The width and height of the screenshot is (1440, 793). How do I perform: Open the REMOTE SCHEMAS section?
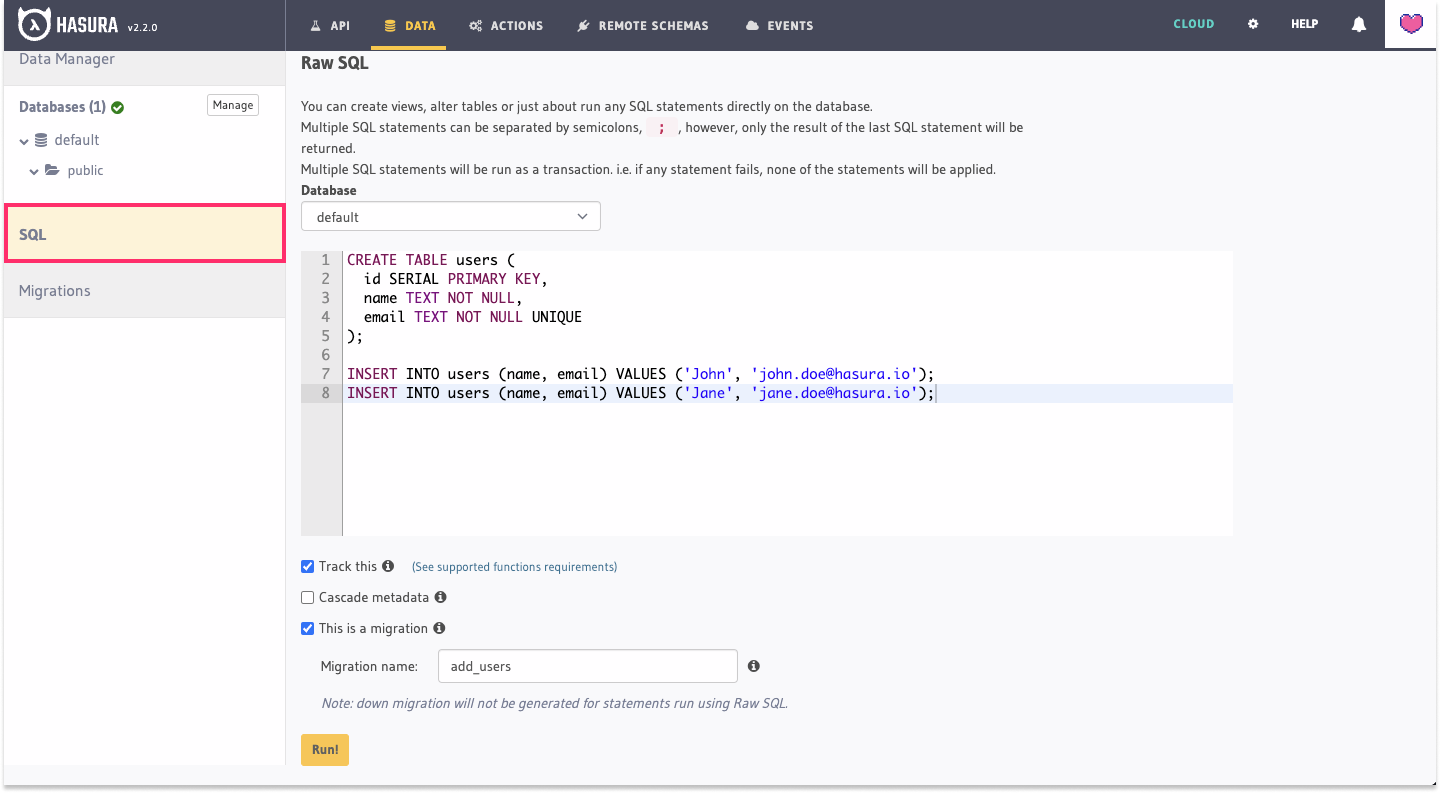(642, 25)
